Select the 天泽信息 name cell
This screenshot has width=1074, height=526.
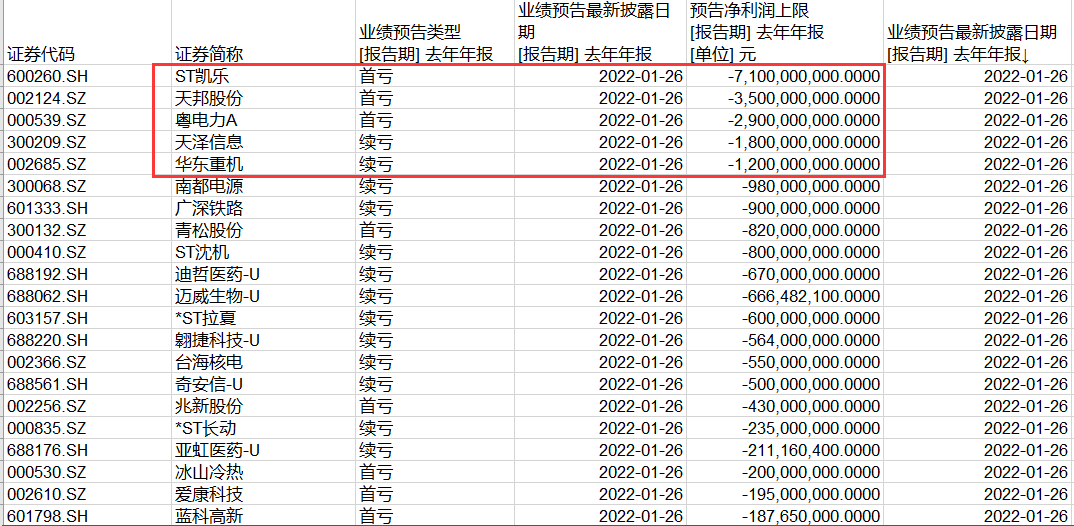(264, 142)
